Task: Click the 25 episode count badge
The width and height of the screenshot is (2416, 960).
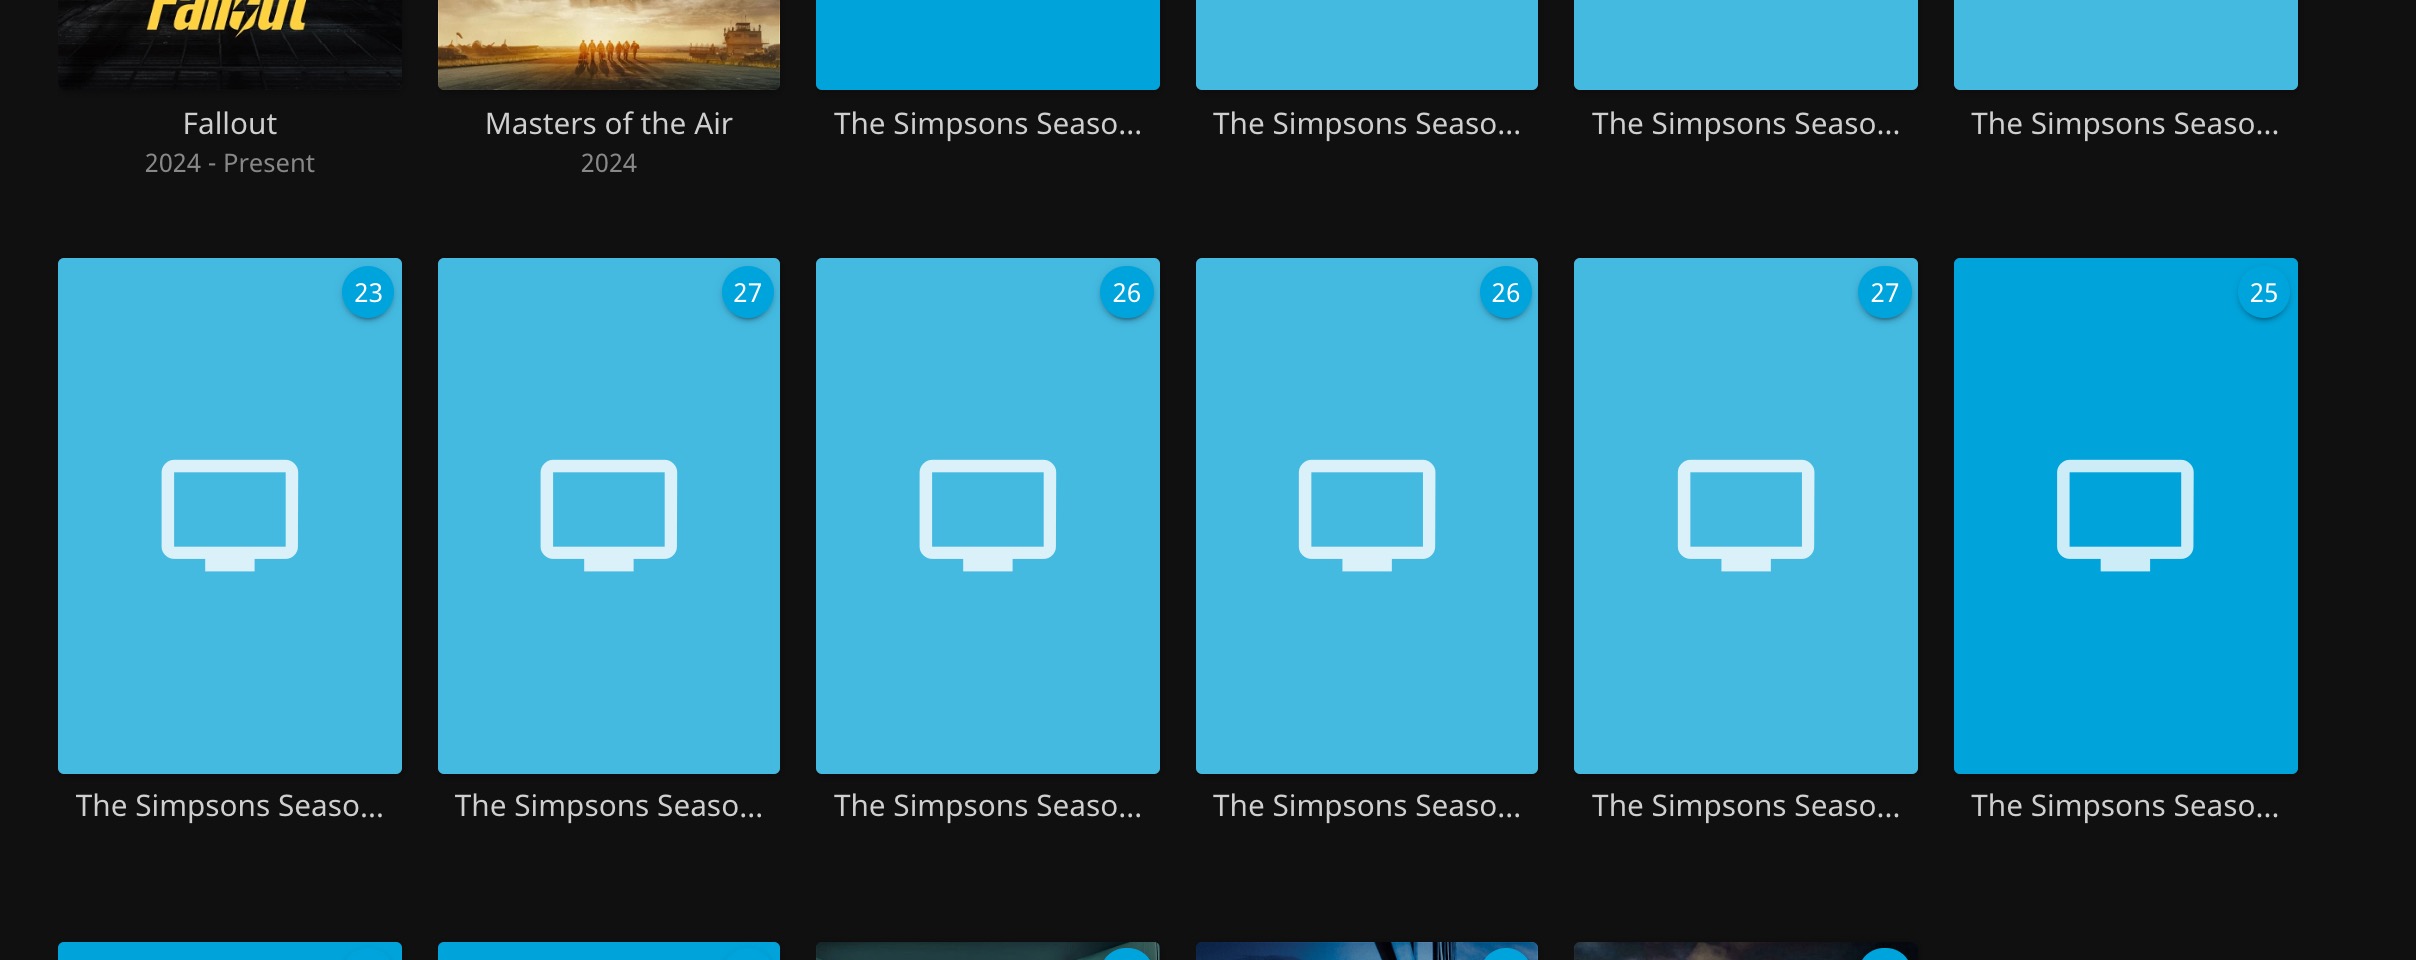Action: (x=2263, y=293)
